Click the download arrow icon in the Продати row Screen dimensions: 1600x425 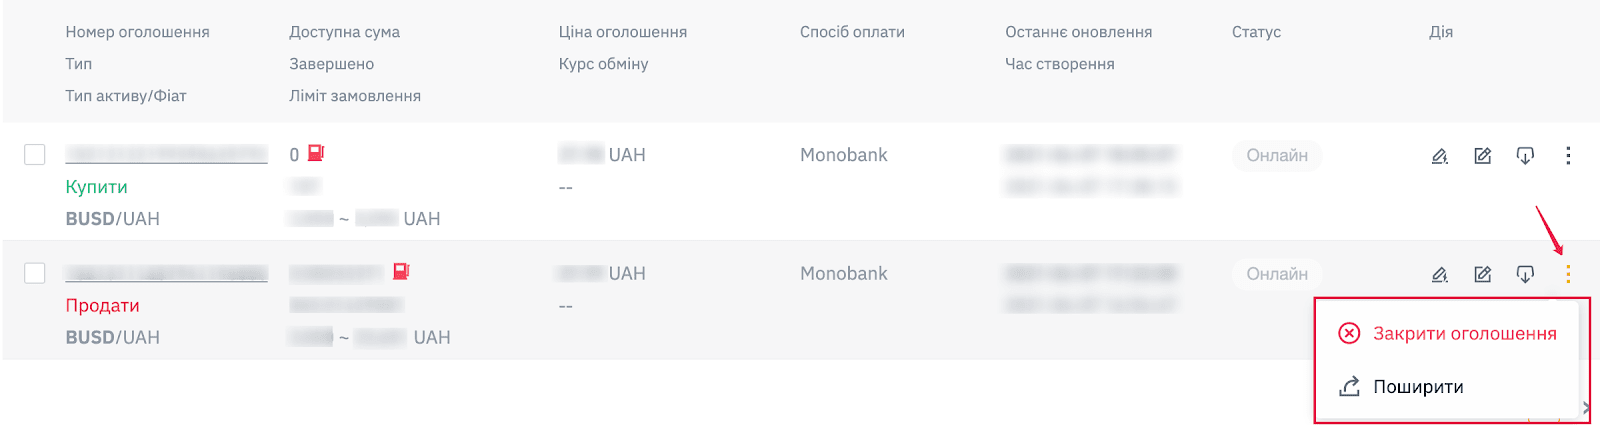click(1525, 274)
